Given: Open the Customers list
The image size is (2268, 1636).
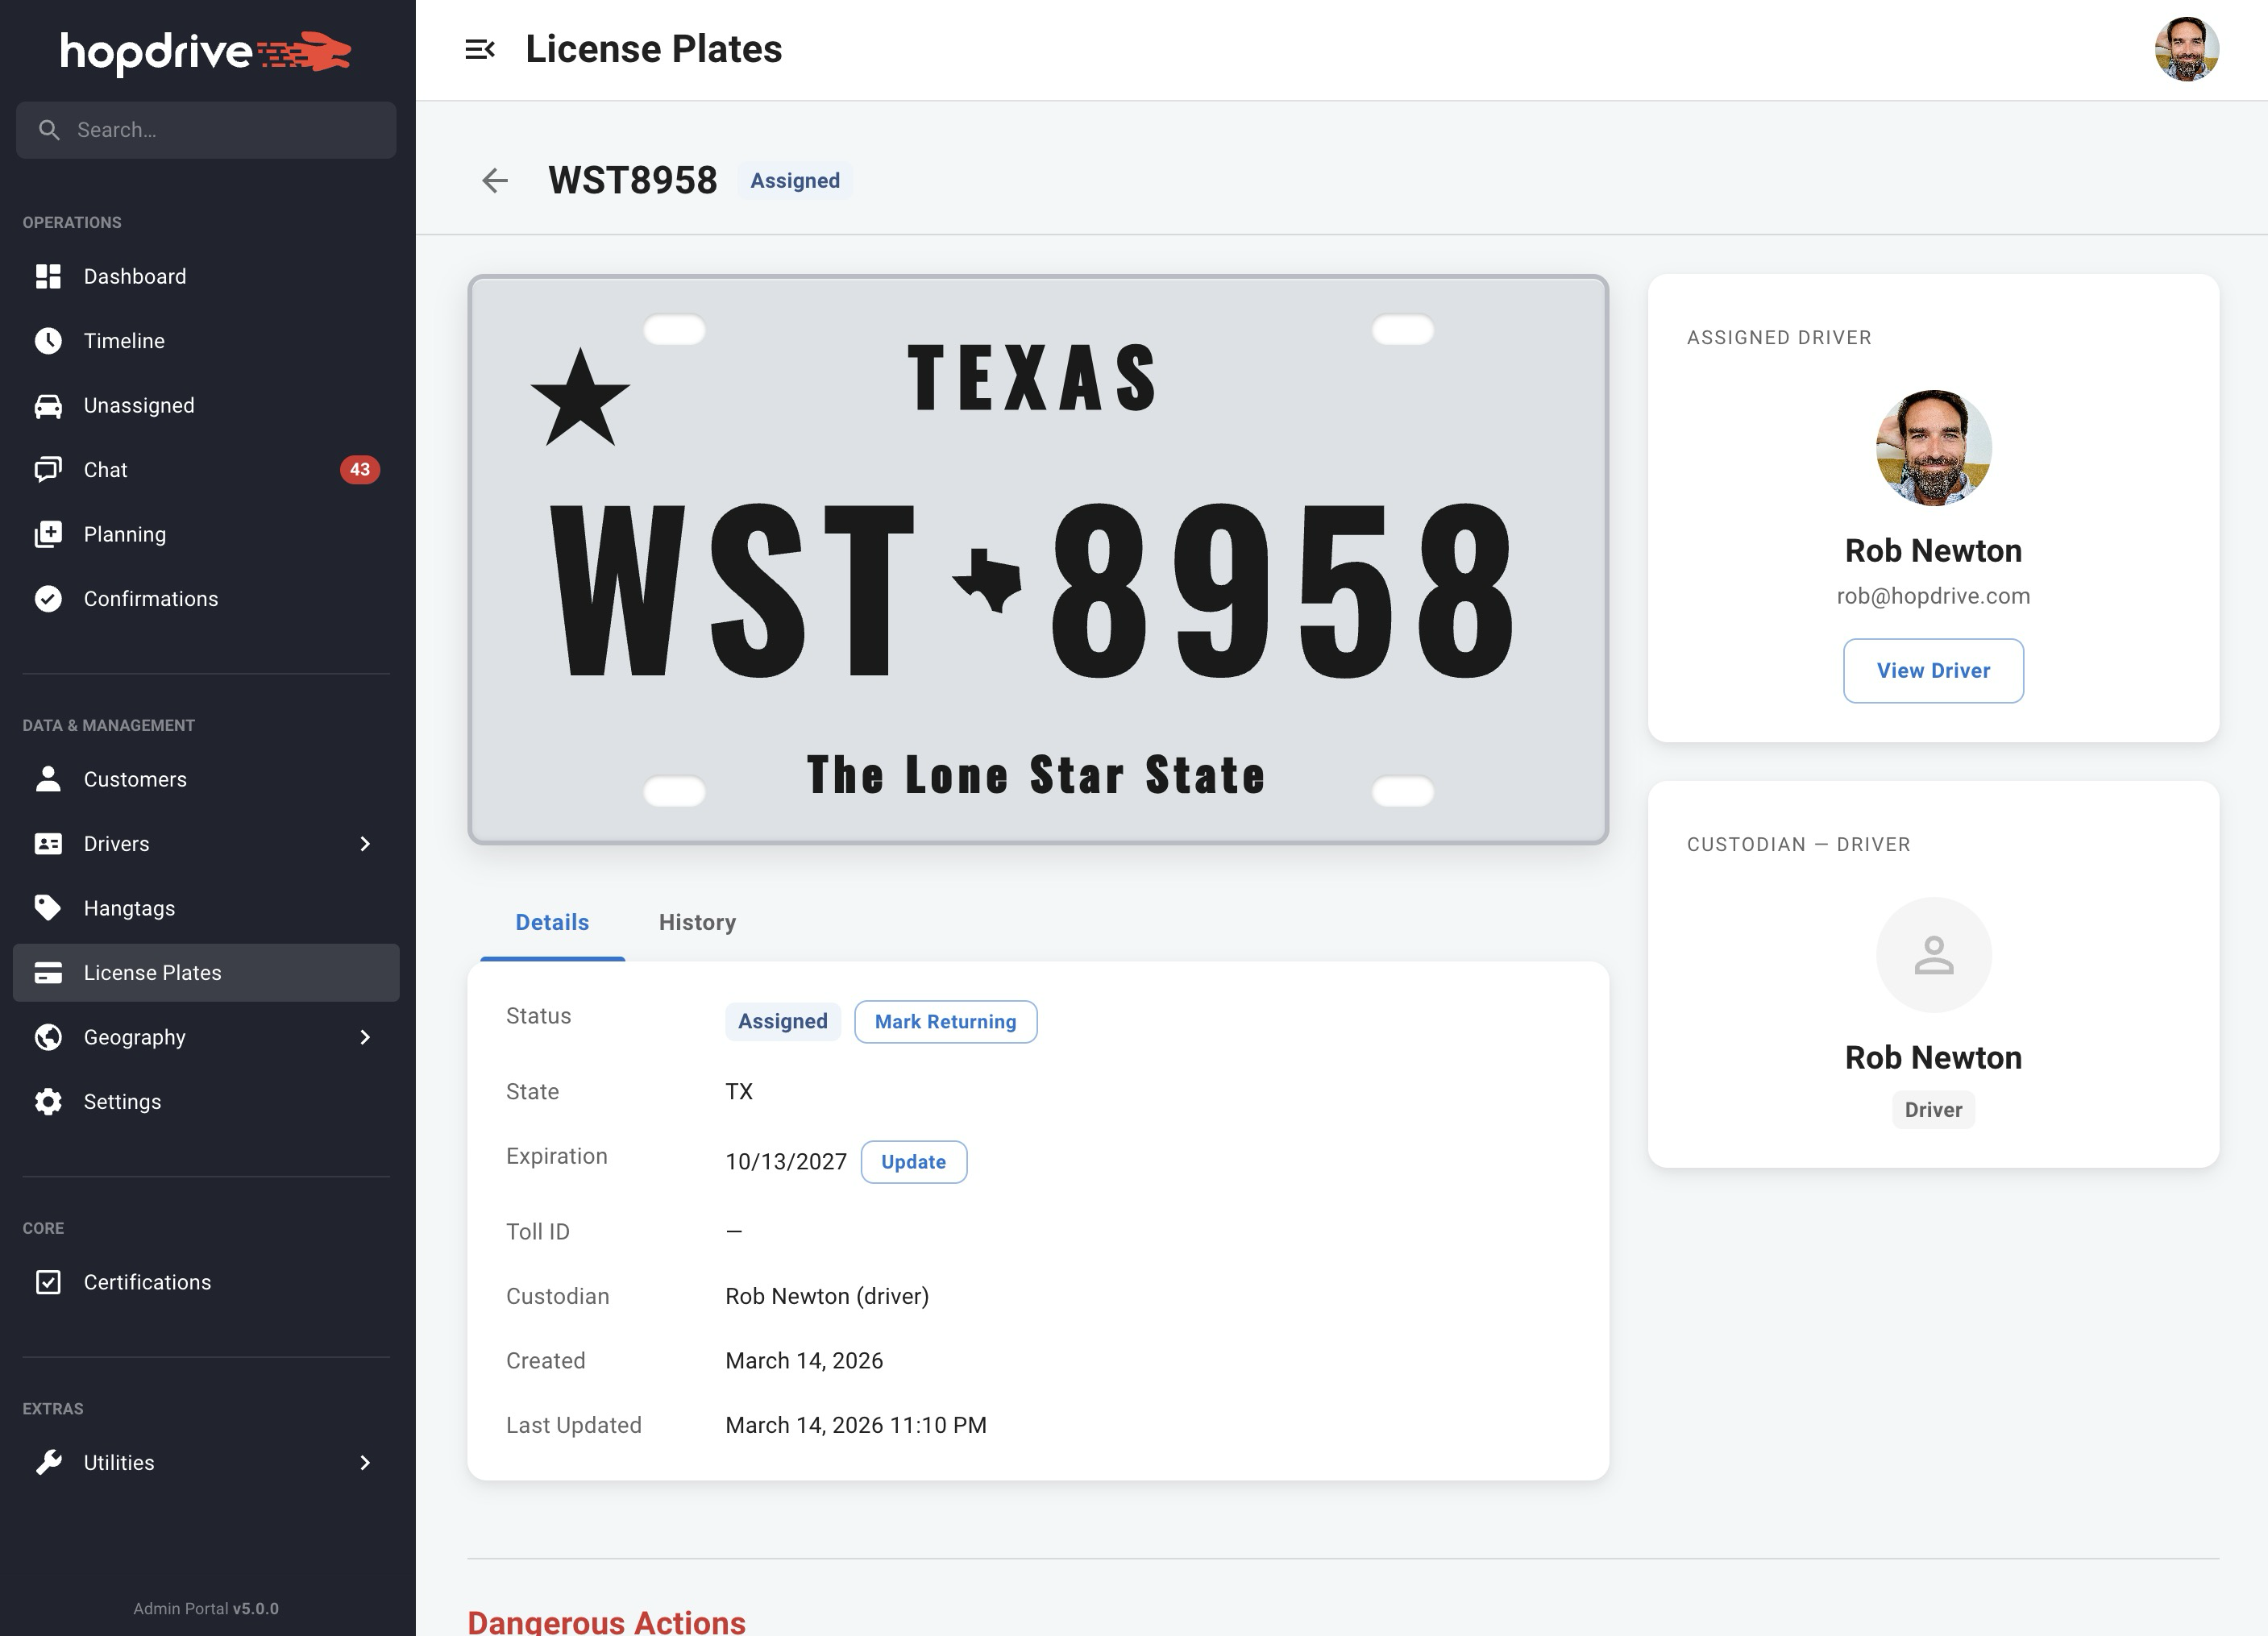Looking at the screenshot, I should click(135, 779).
